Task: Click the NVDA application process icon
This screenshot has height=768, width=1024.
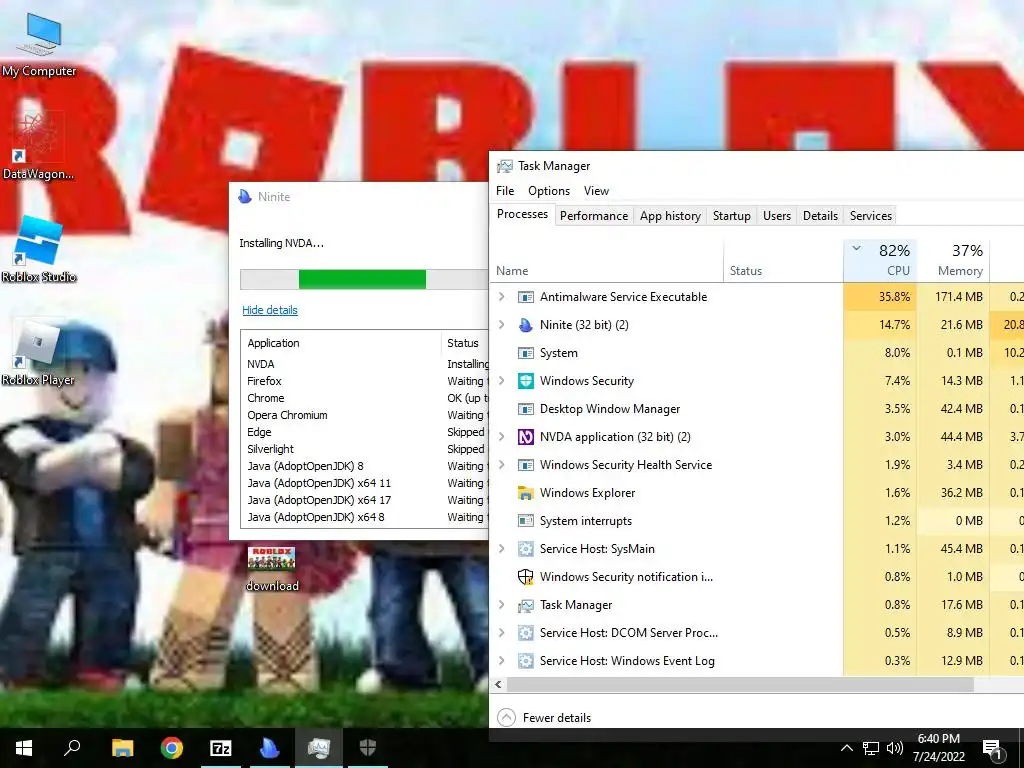Action: point(526,437)
